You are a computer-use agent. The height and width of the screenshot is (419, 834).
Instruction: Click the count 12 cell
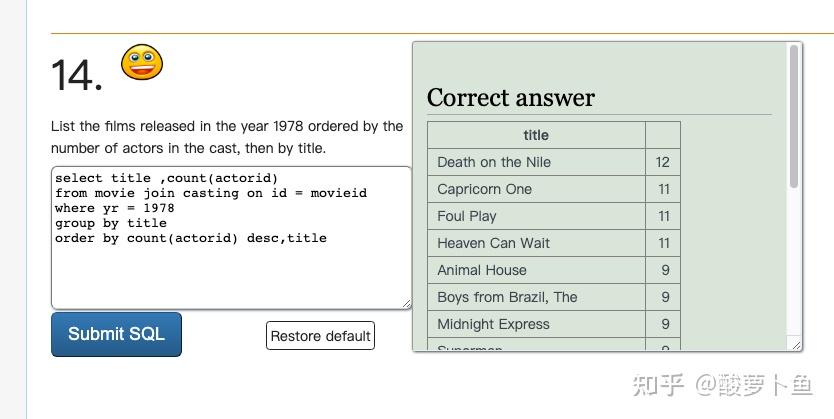[663, 162]
